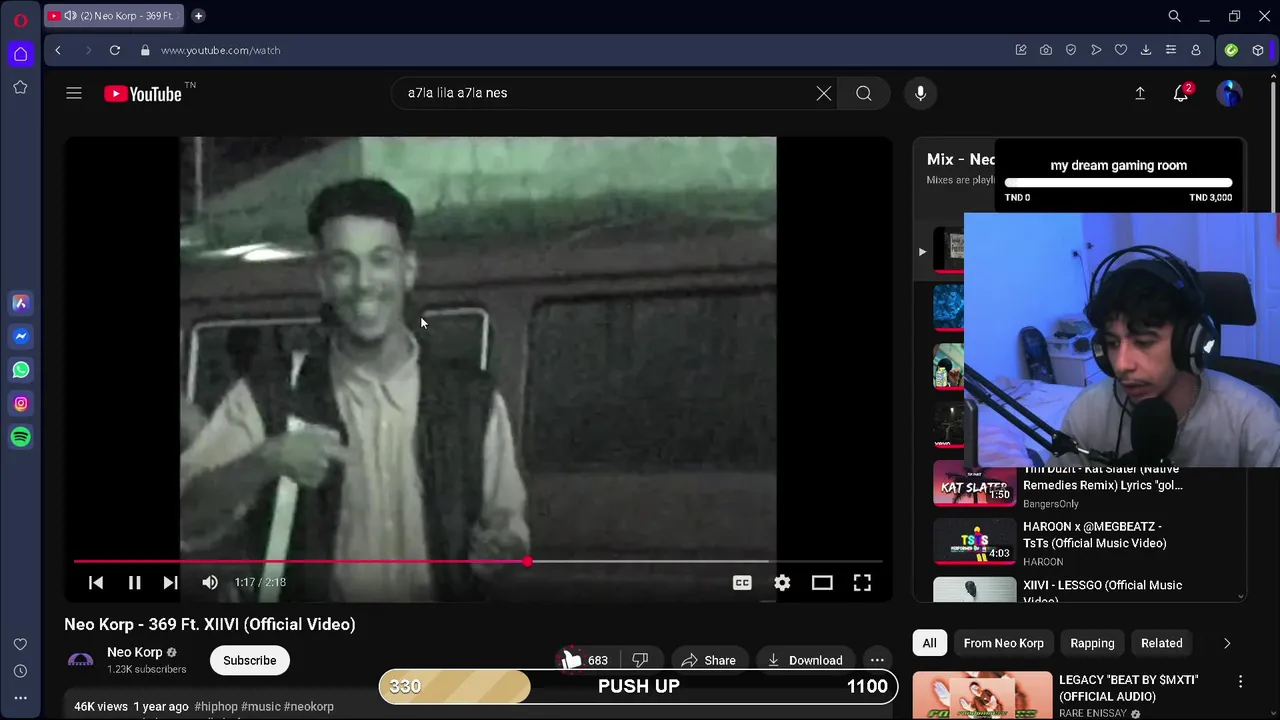Open the YouTube Create upload button
Screen dimensions: 1280x720
[1140, 93]
